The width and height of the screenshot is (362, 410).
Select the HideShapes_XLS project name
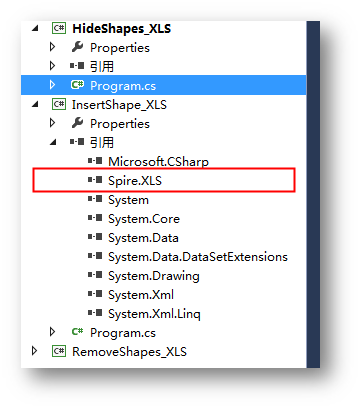point(122,29)
